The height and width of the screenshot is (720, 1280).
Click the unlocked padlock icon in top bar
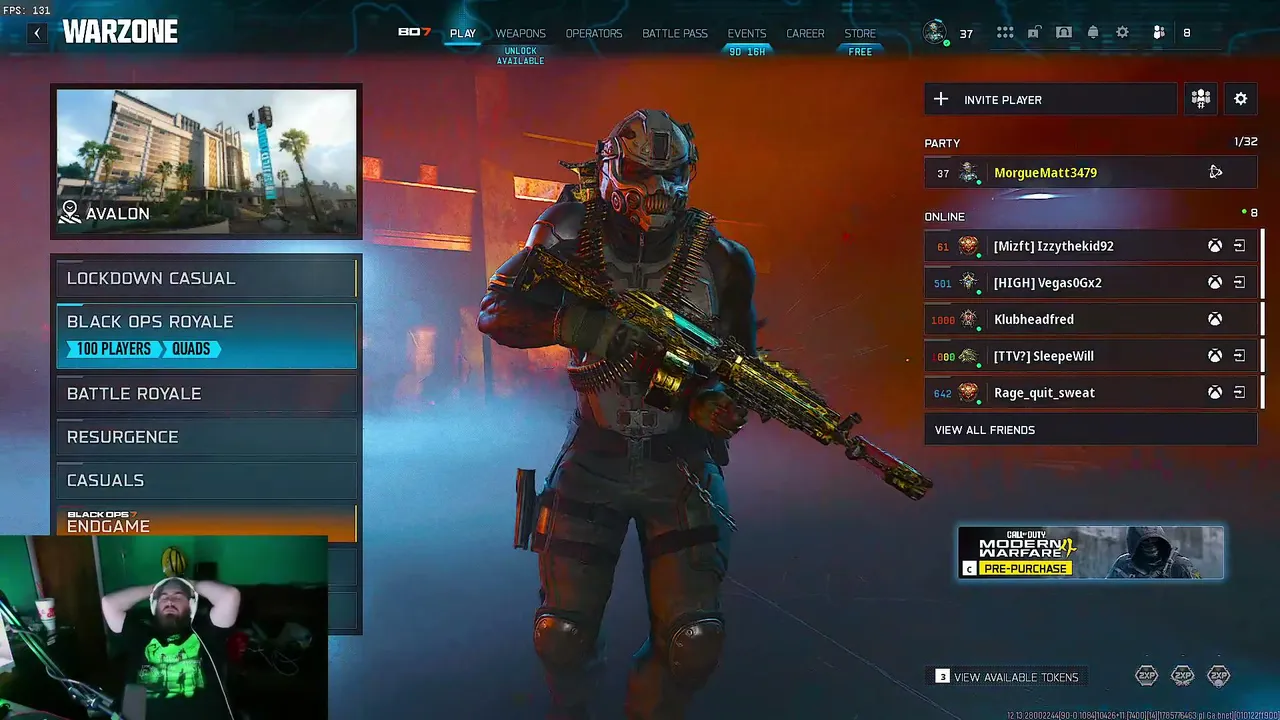[x=1034, y=33]
